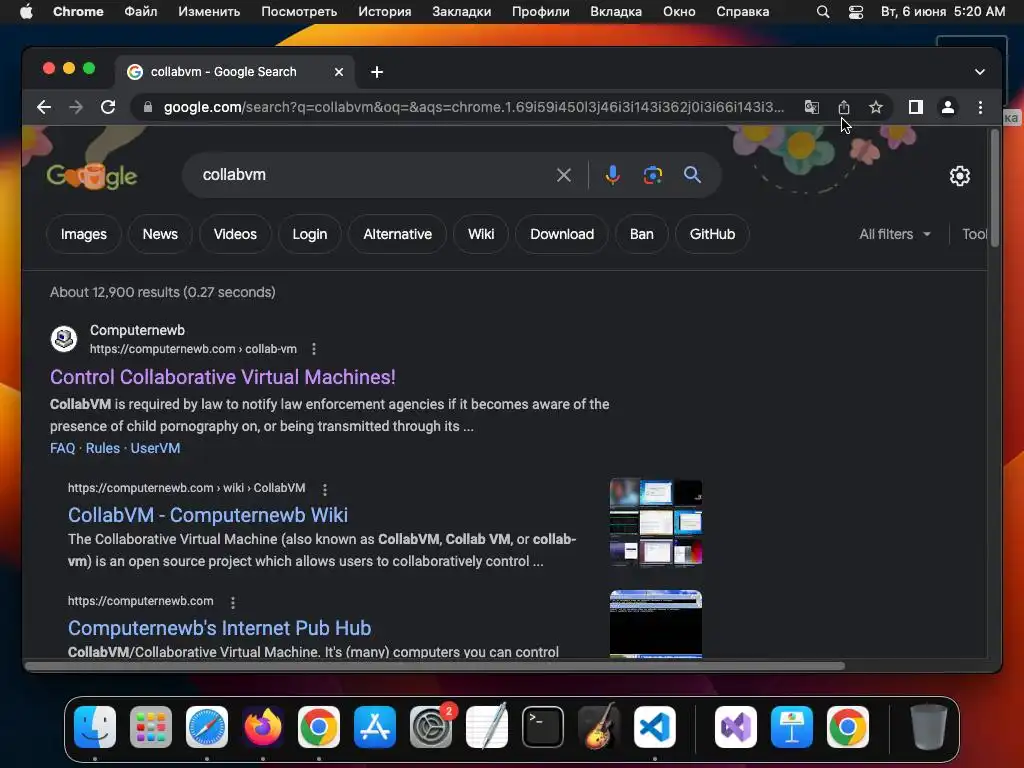The height and width of the screenshot is (768, 1024).
Task: Open System Settings from the dock
Action: tap(431, 727)
